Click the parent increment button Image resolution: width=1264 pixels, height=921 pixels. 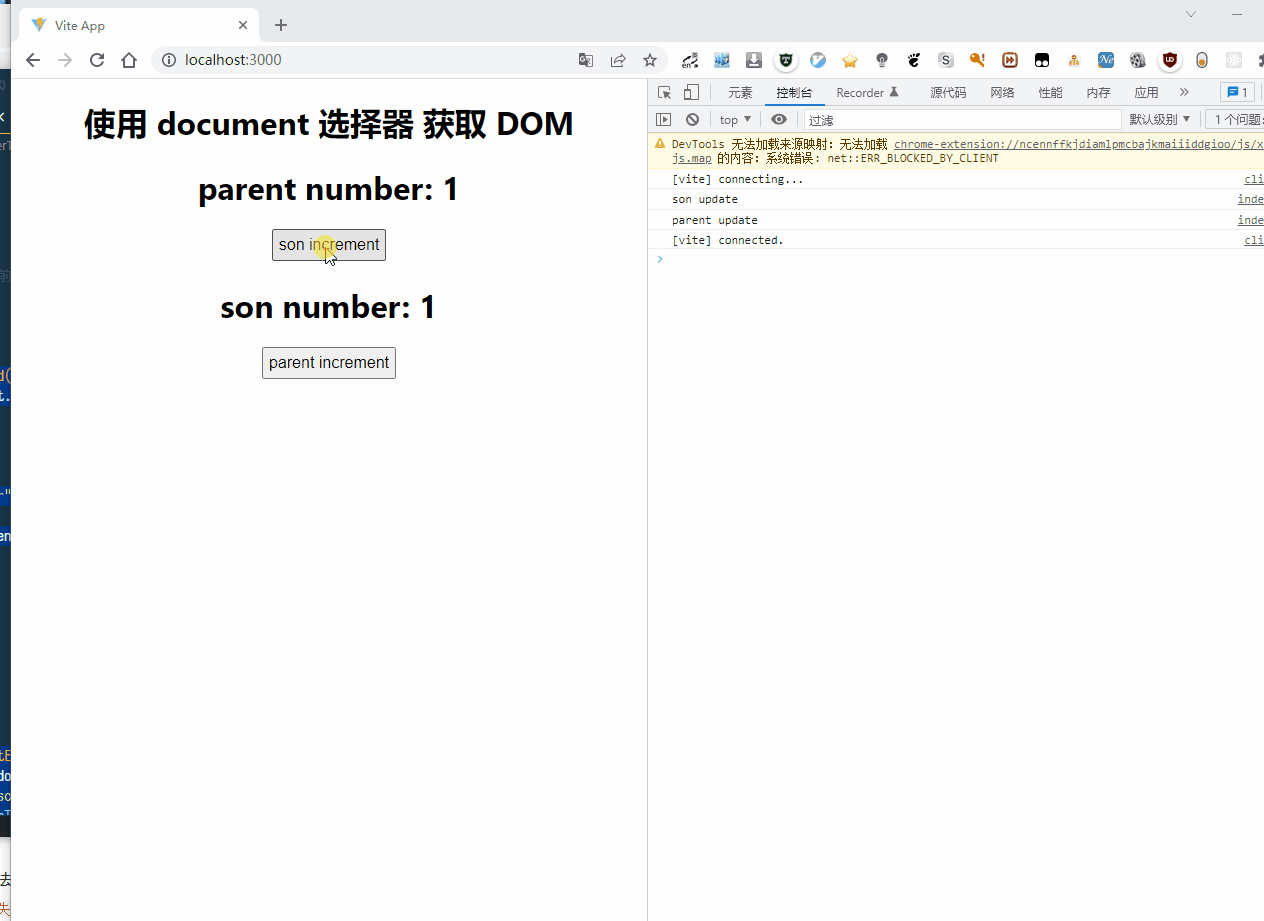click(329, 363)
